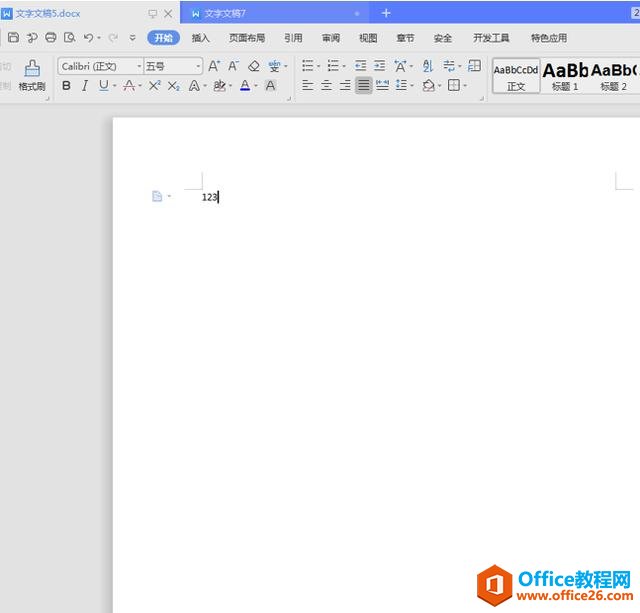The width and height of the screenshot is (640, 613).
Task: Expand the Borders dropdown arrow
Action: [465, 86]
